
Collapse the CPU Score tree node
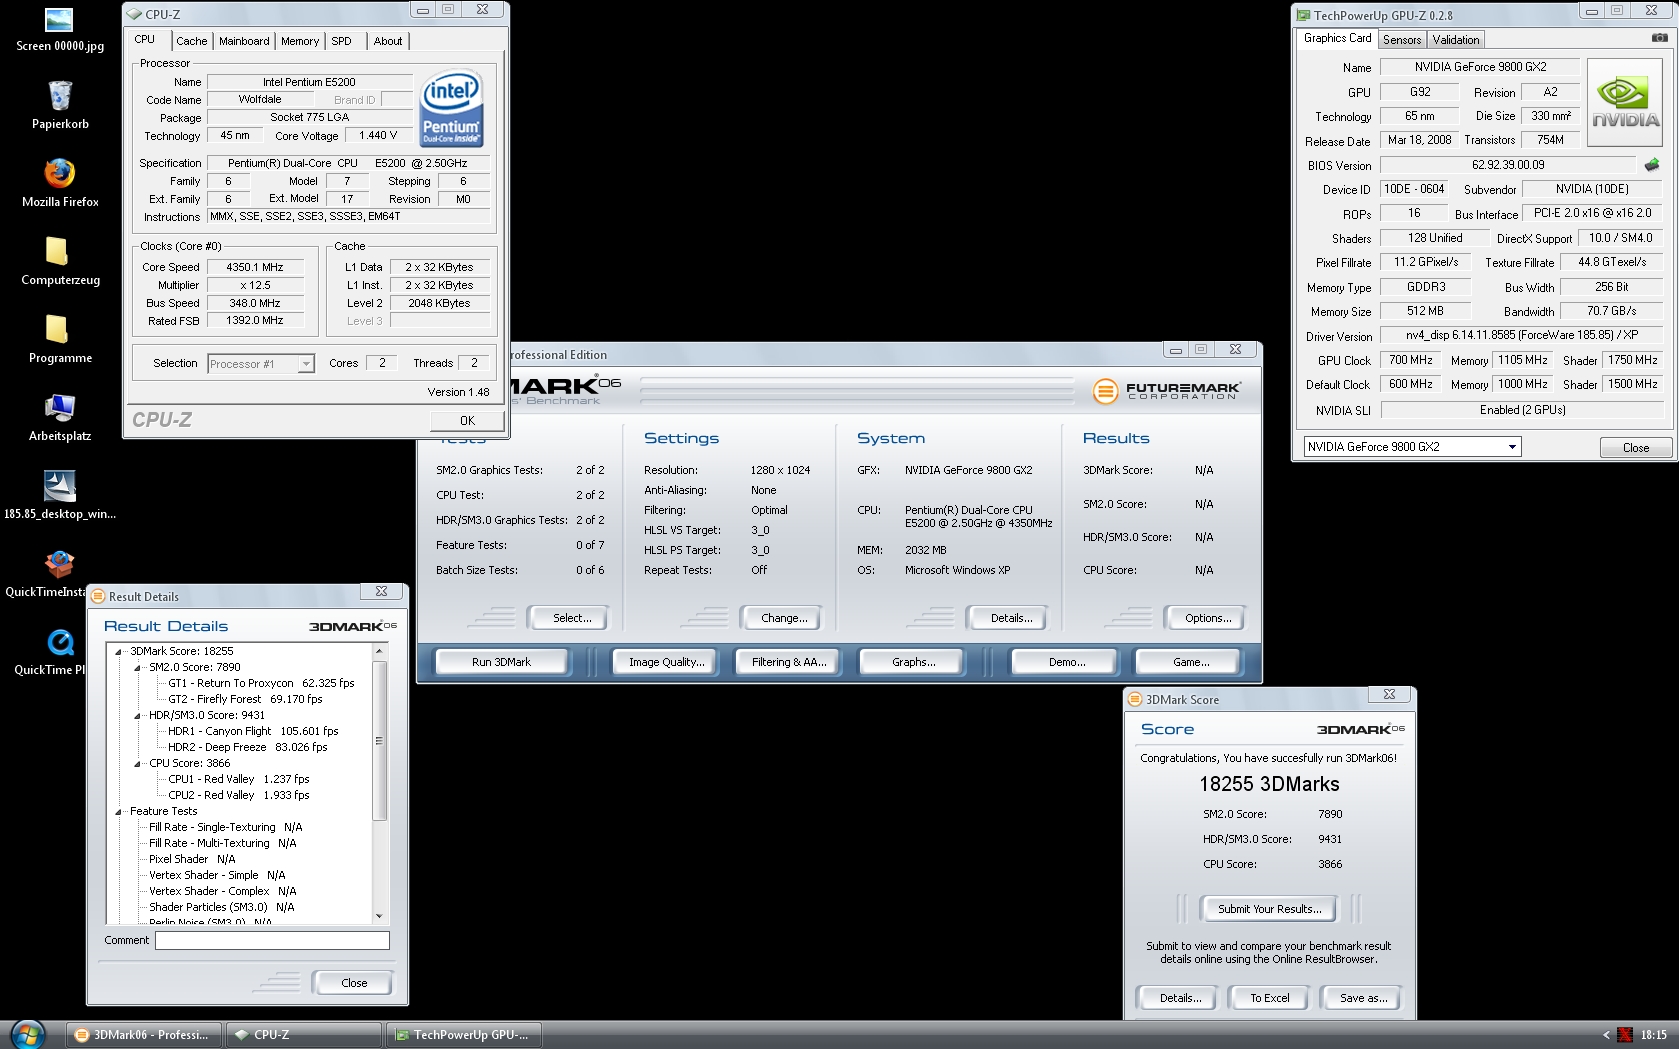[x=138, y=763]
